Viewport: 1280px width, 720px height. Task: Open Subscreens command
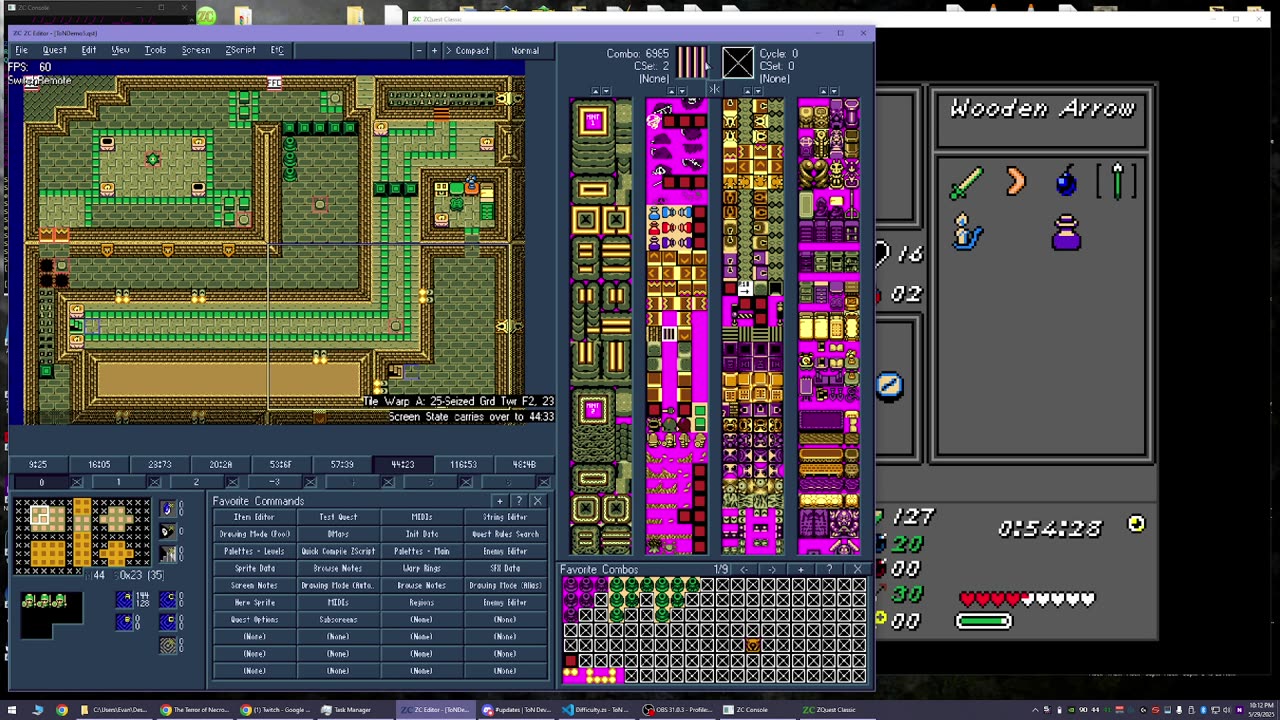[338, 619]
